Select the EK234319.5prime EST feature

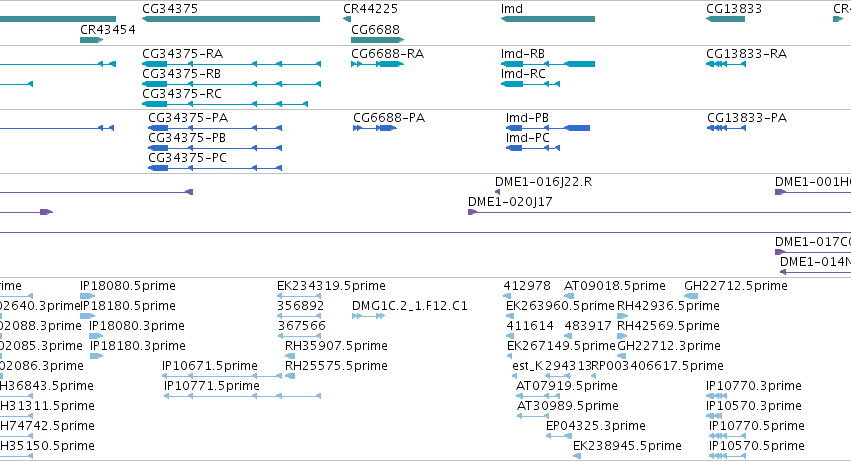pos(299,296)
